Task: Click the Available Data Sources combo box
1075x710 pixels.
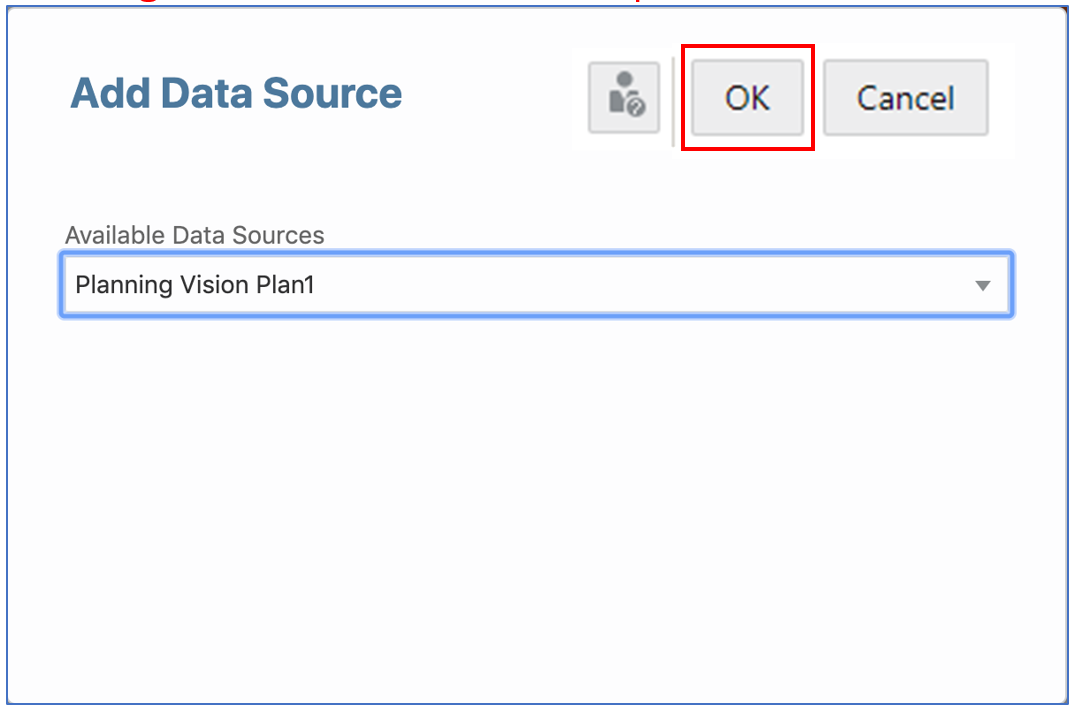Action: [500, 285]
